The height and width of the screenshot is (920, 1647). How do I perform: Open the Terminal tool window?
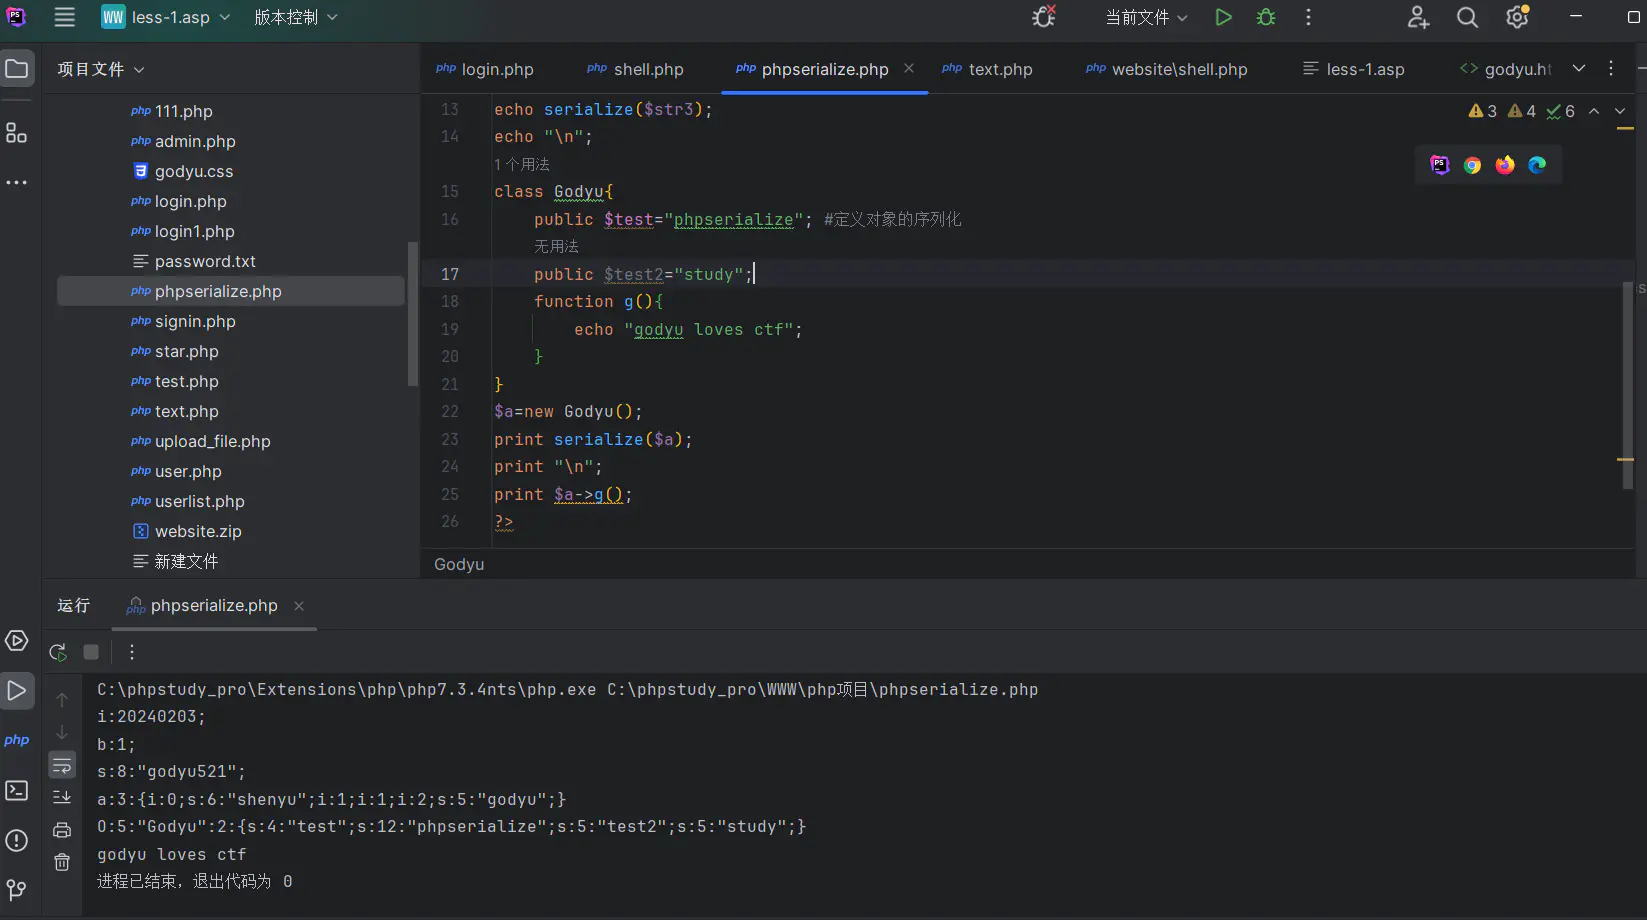coord(17,791)
